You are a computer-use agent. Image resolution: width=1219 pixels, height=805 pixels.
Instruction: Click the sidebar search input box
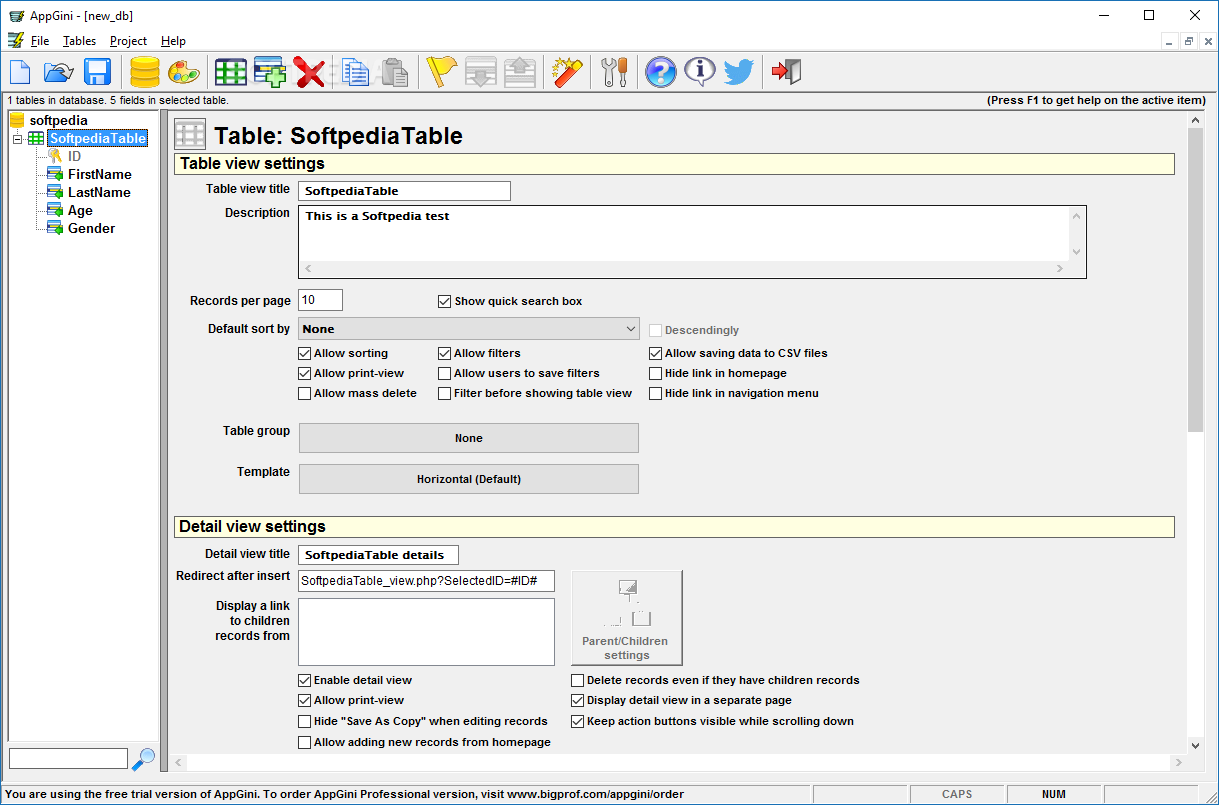68,759
